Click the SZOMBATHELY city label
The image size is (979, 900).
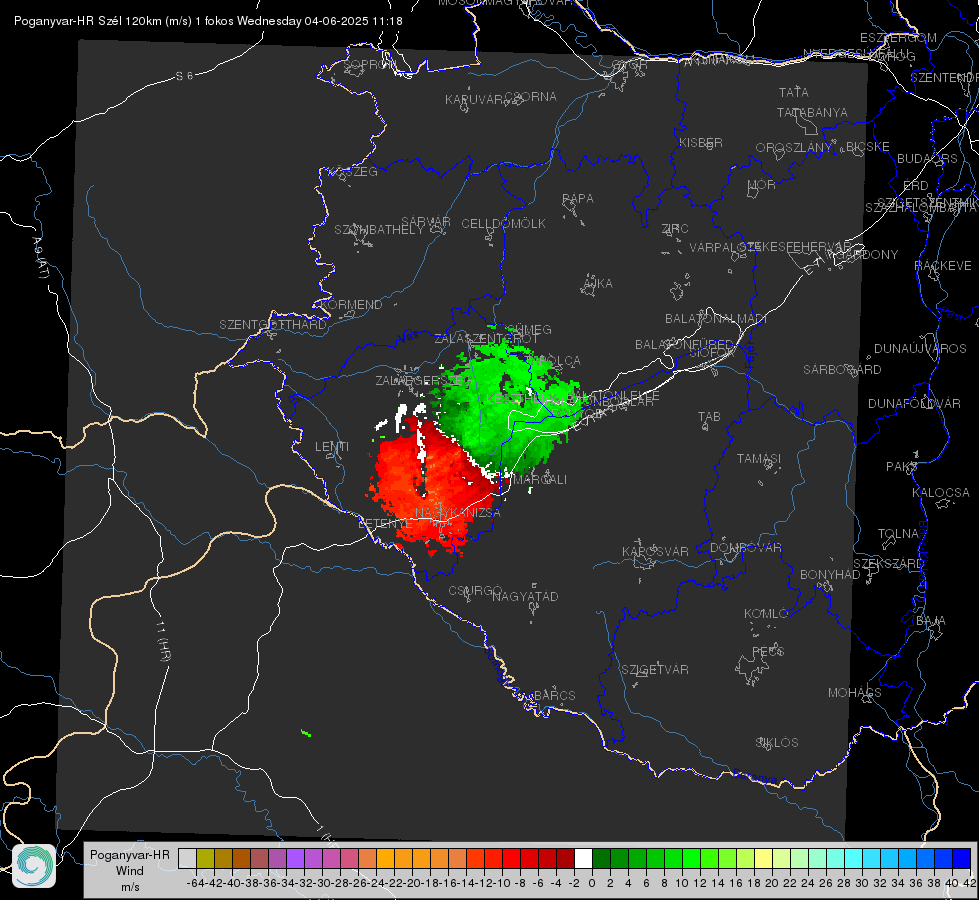pyautogui.click(x=379, y=230)
